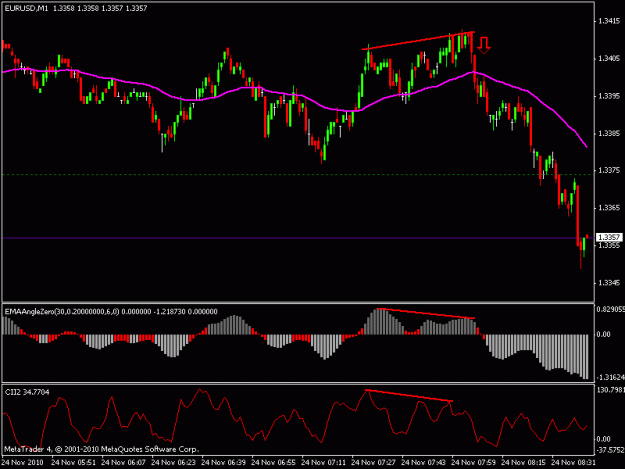Screen dimensions: 625x469
Task: Click the 24 Nov 08:15 time label
Action: tap(523, 463)
